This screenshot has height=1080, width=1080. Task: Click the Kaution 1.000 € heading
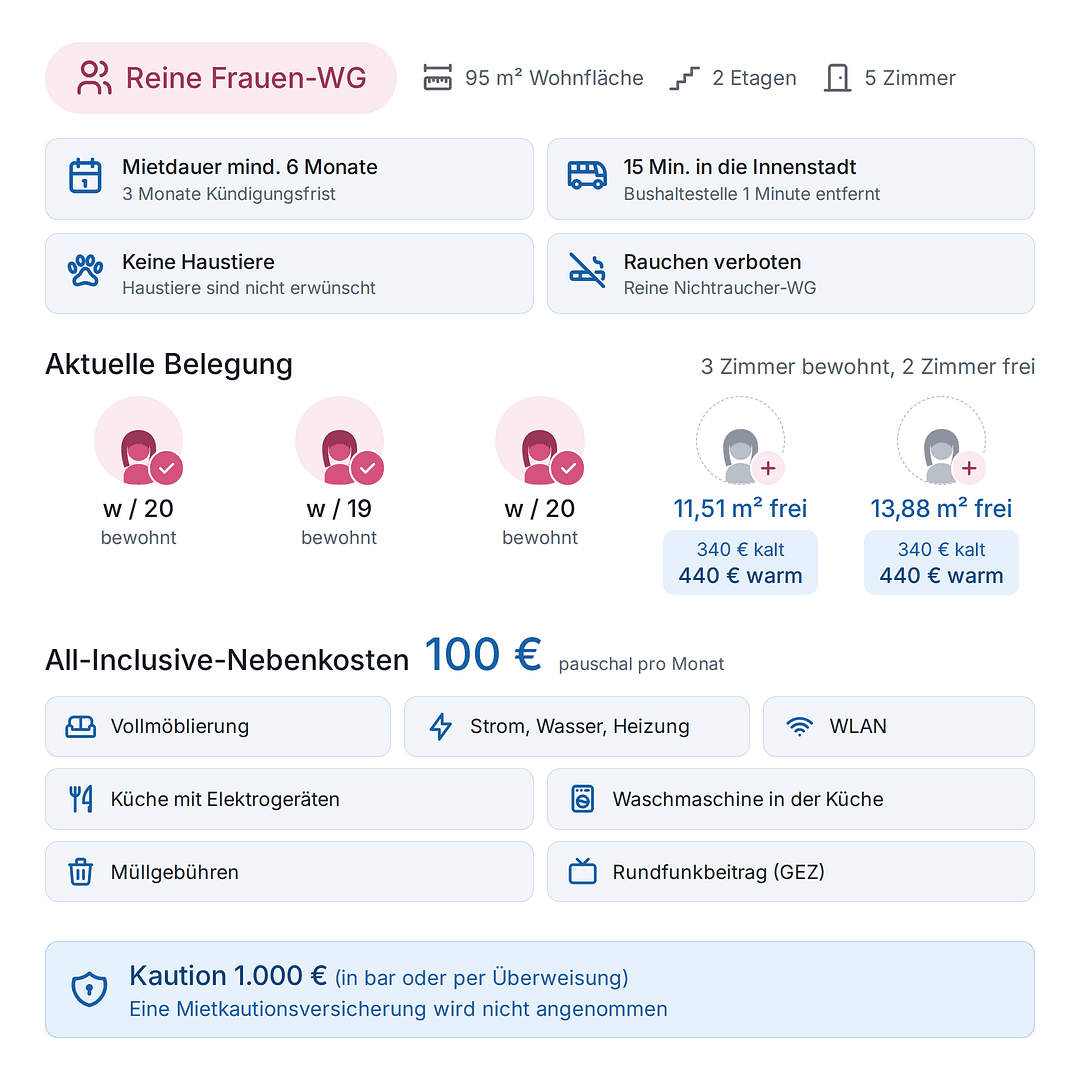[x=228, y=976]
